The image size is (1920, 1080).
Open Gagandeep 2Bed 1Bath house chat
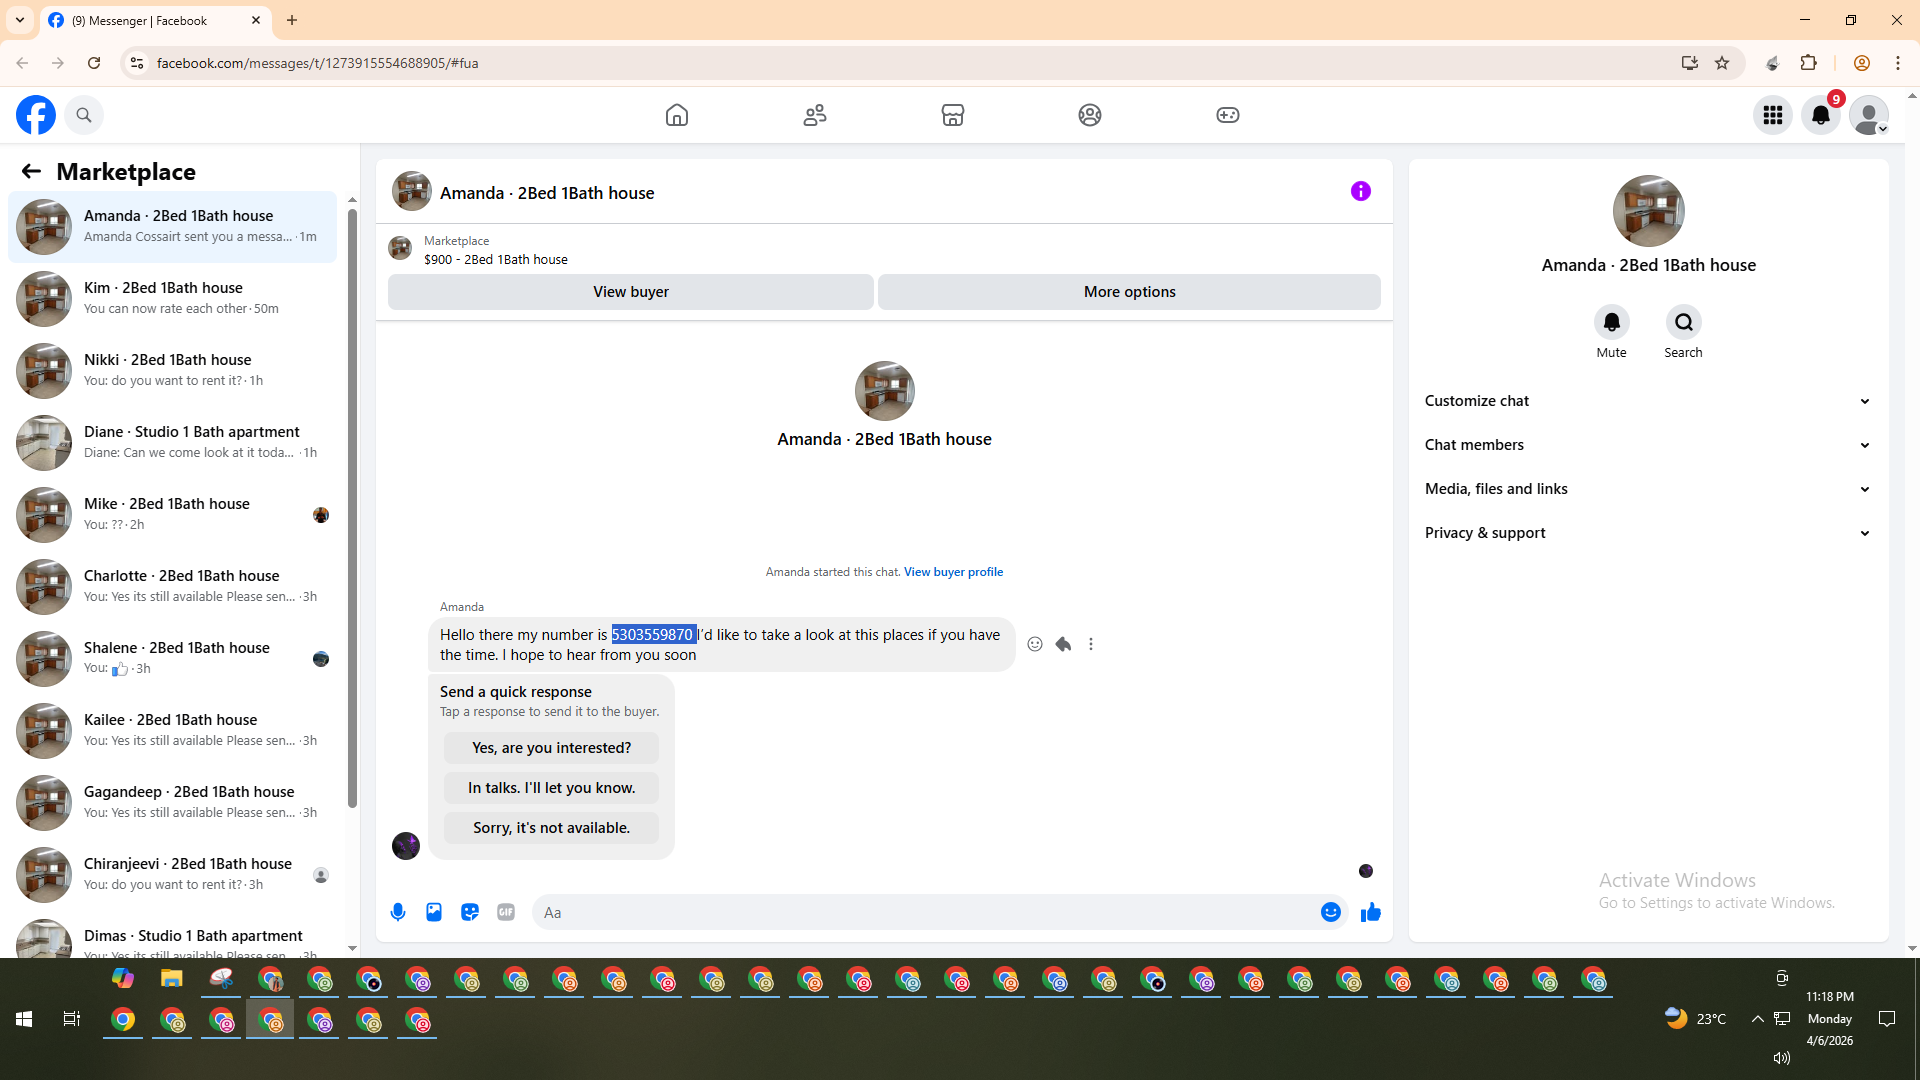click(x=173, y=803)
